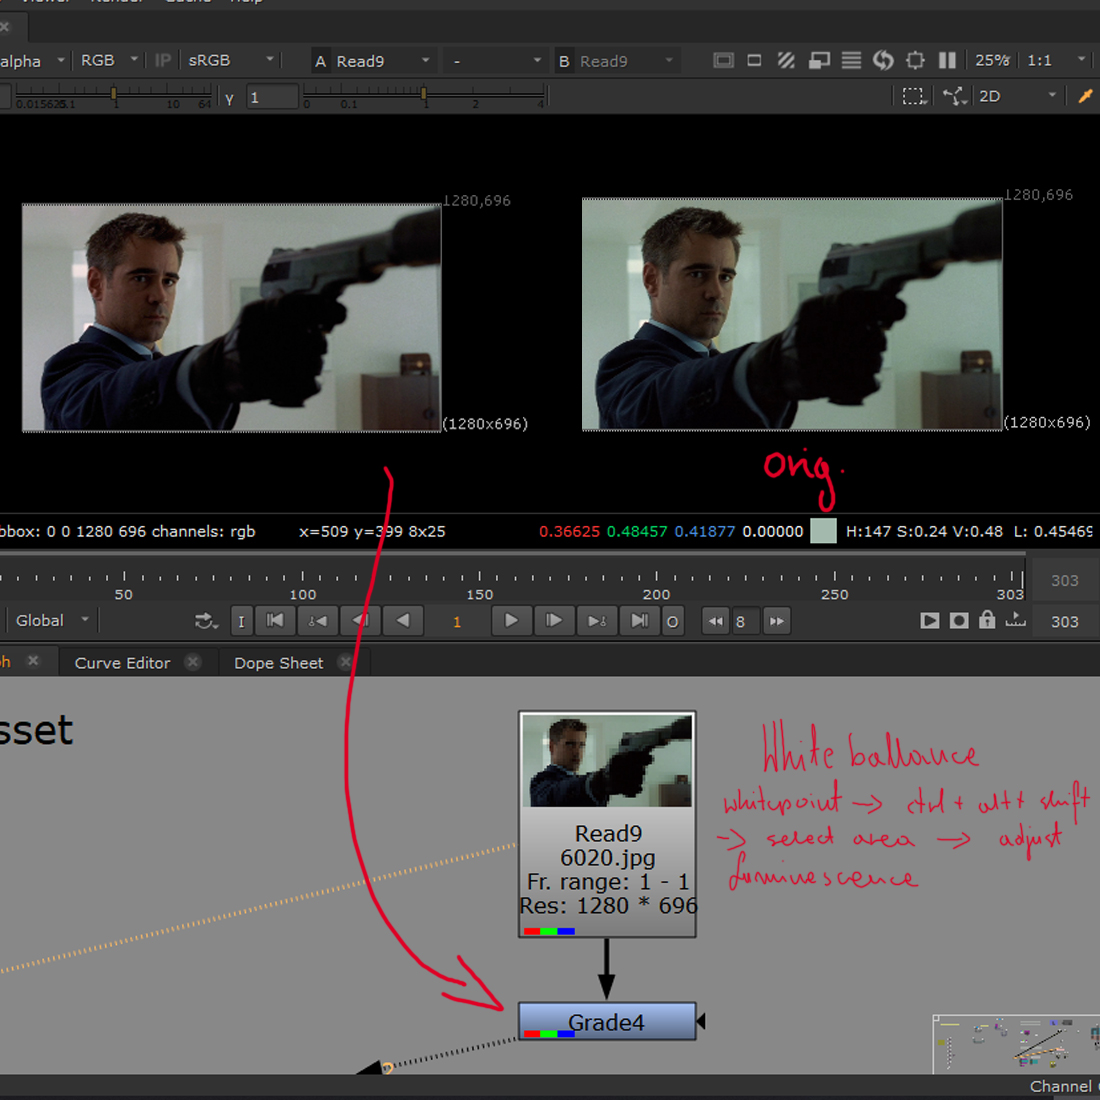This screenshot has width=1100, height=1100.
Task: Open the alpha channel dropdown
Action: (32, 61)
